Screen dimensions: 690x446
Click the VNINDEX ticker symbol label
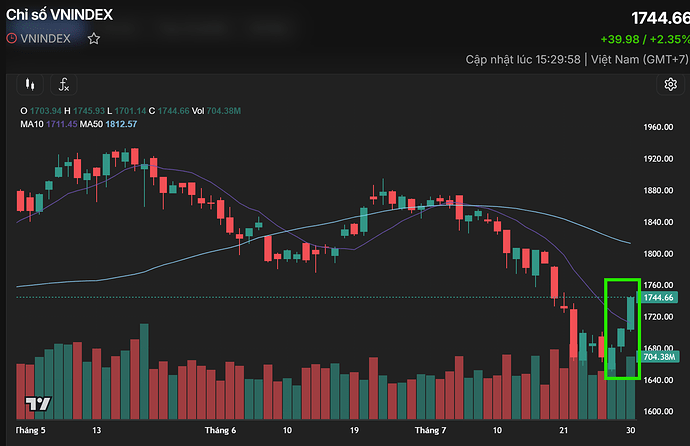(45, 39)
